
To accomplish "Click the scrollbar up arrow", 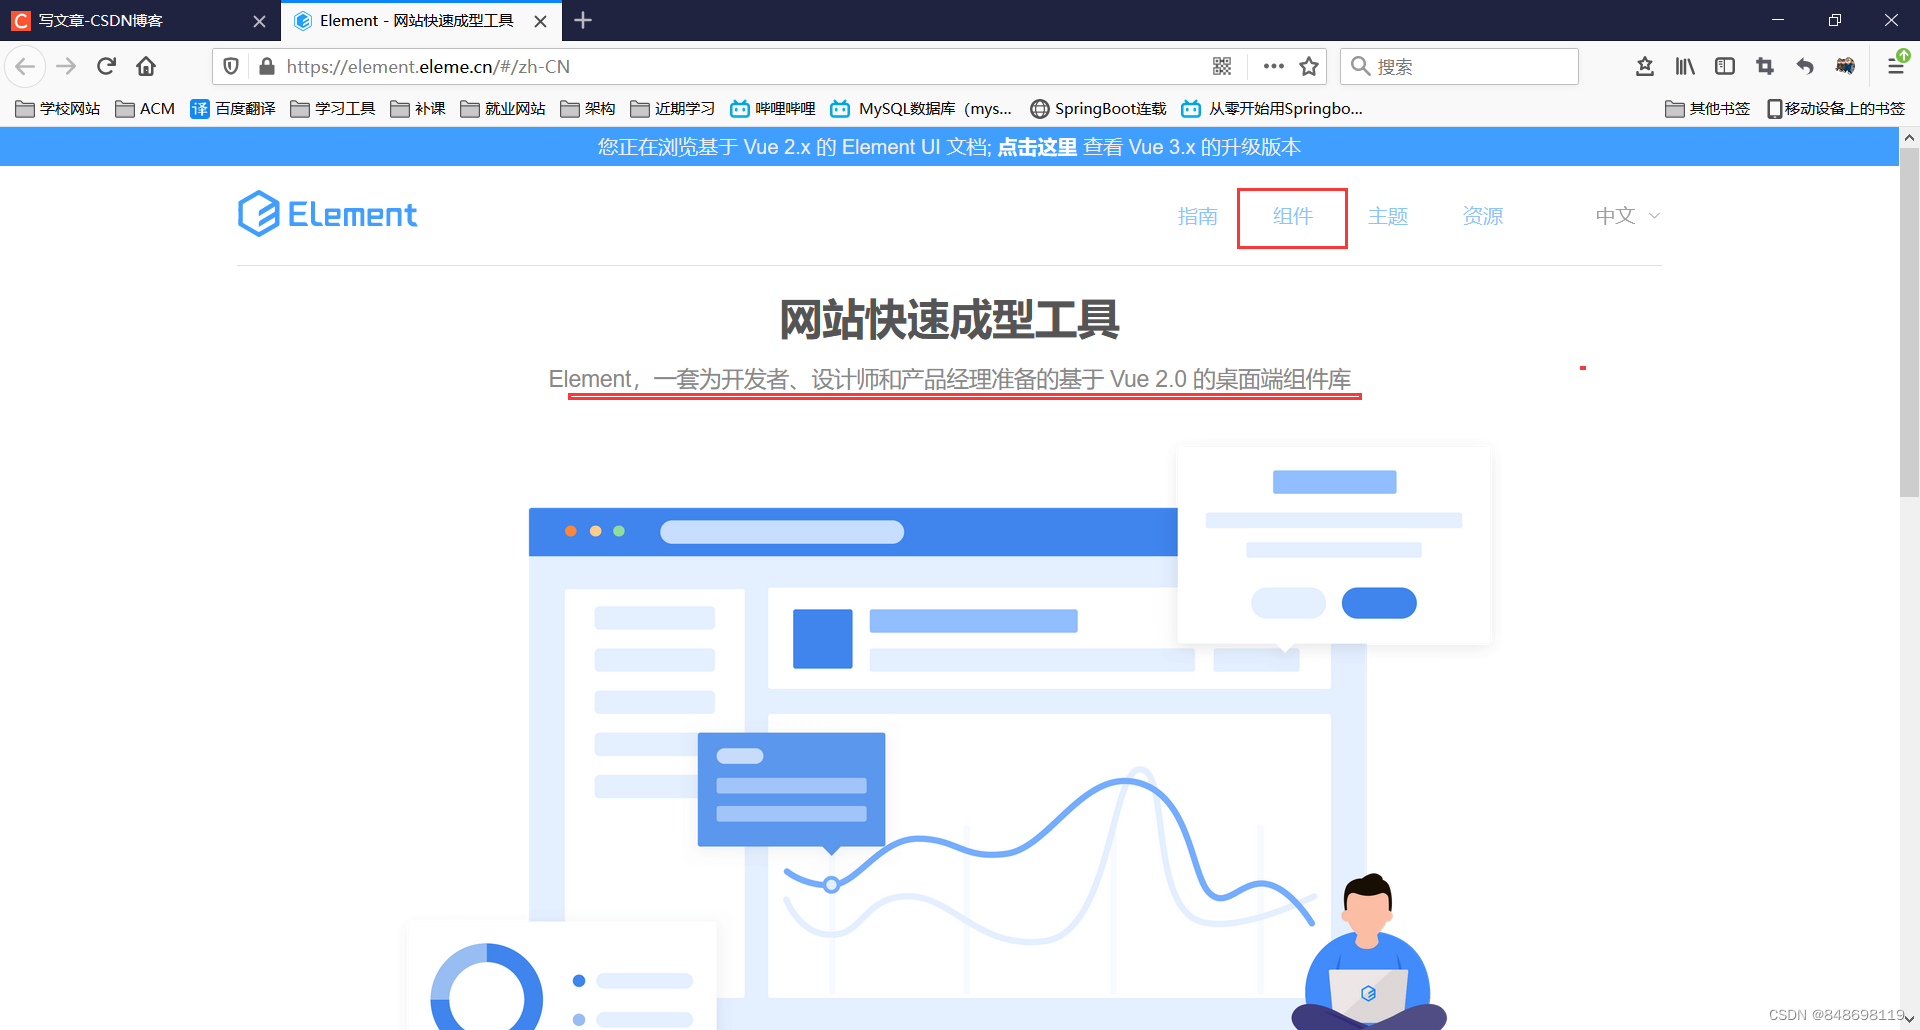I will [1909, 137].
